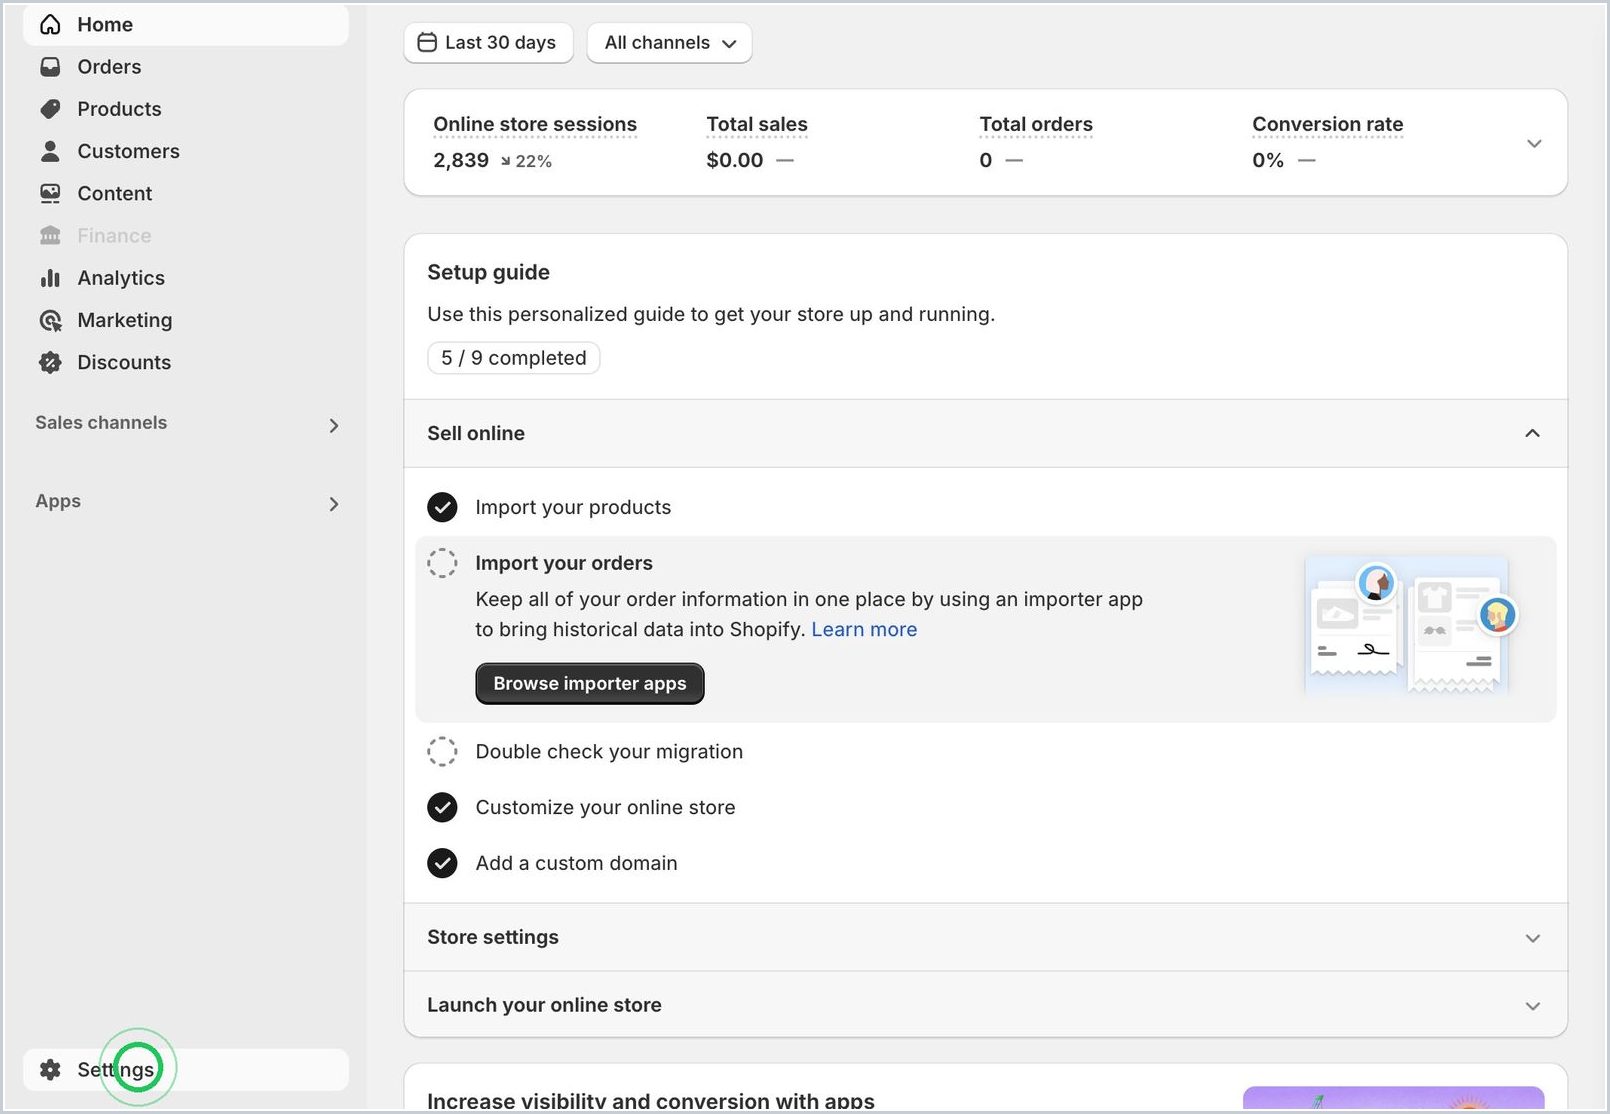Click the importer apps receipts illustration

click(x=1411, y=626)
